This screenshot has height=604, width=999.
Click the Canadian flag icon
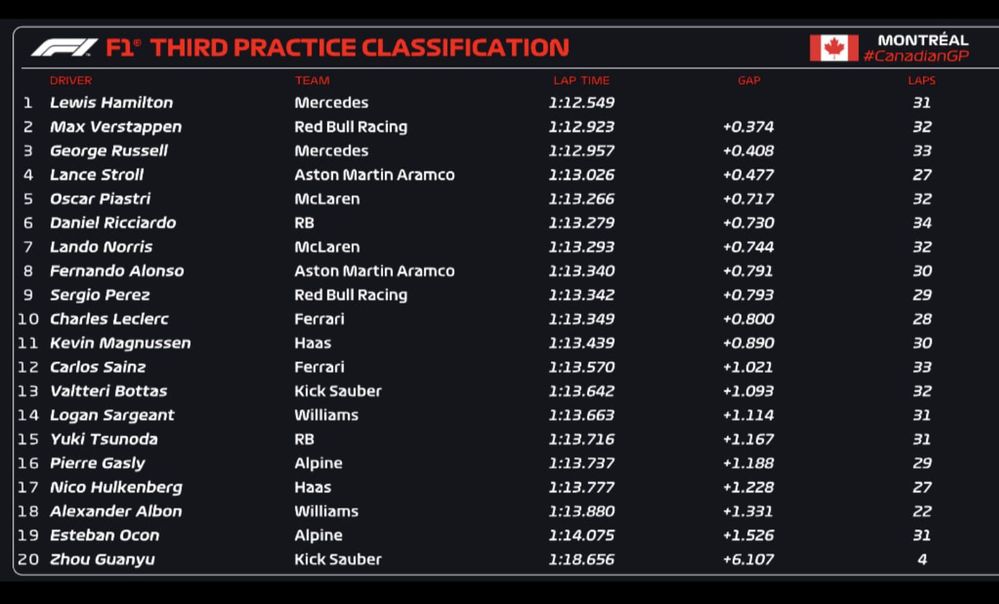[x=833, y=47]
